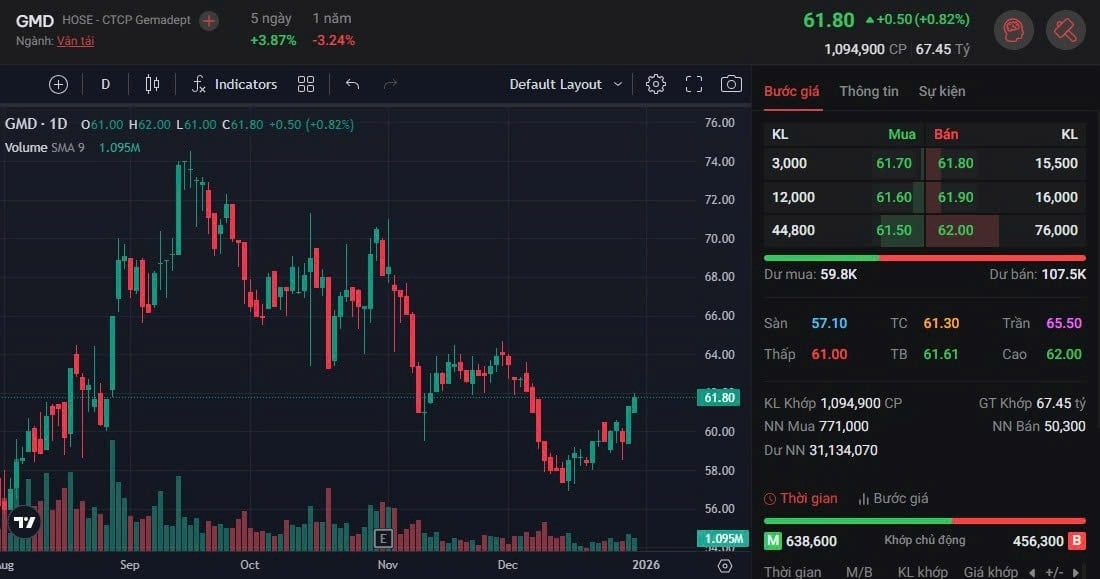Open the indicator templates grid icon

pyautogui.click(x=306, y=84)
